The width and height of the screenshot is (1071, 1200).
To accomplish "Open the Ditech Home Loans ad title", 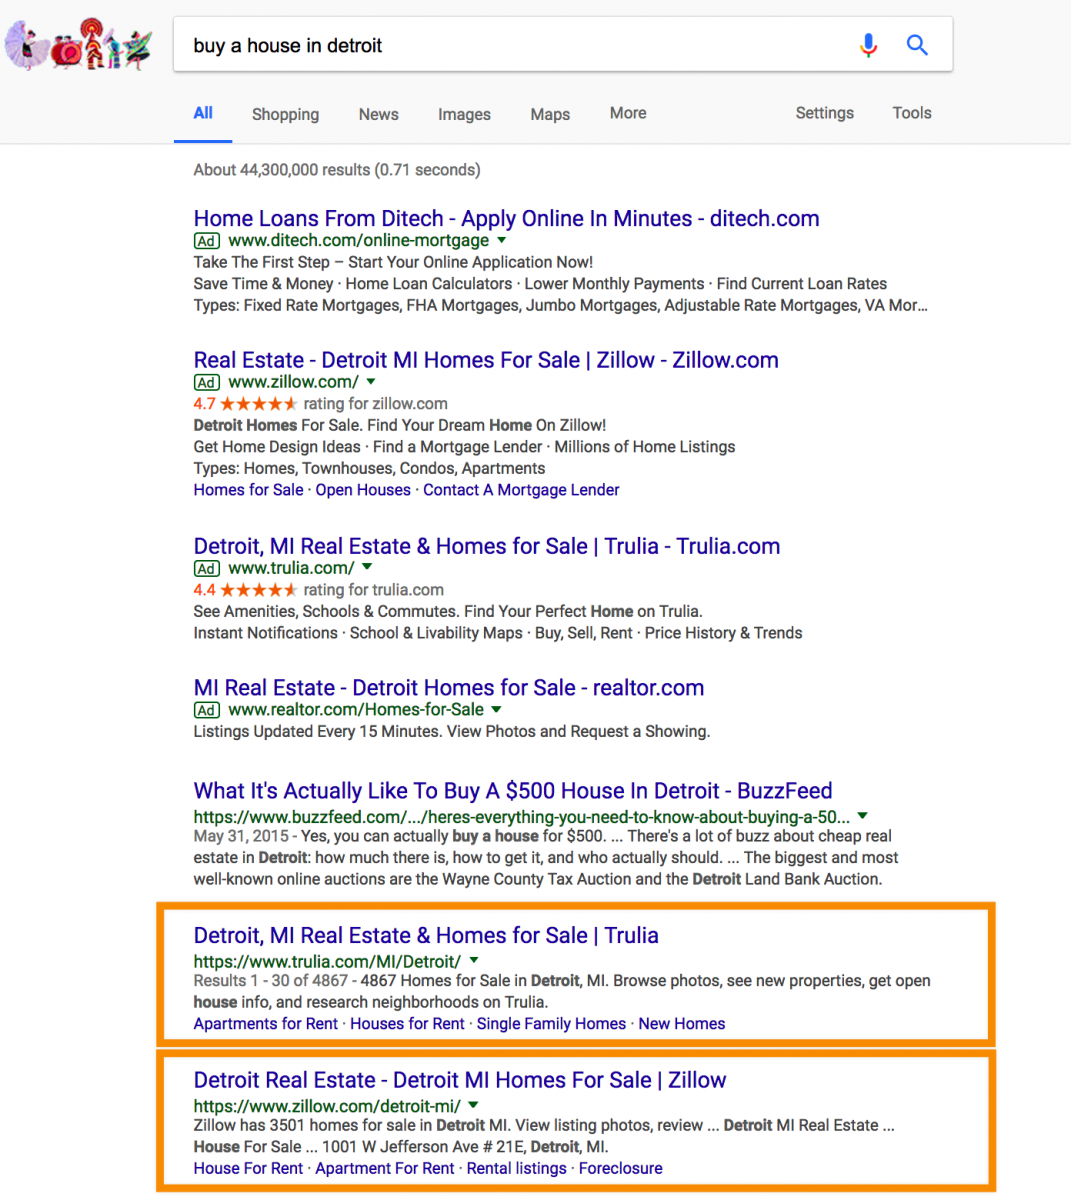I will point(506,218).
